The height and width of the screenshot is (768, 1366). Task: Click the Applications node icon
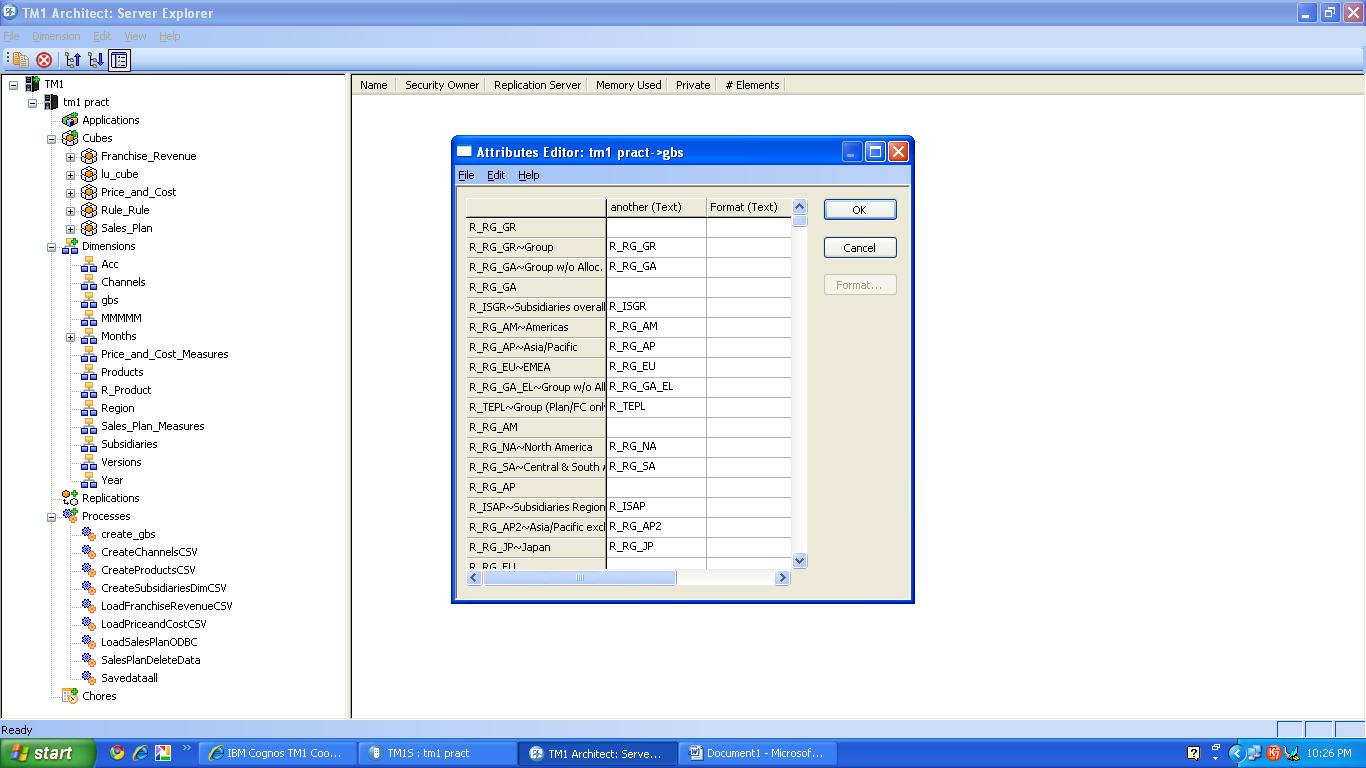coord(70,120)
